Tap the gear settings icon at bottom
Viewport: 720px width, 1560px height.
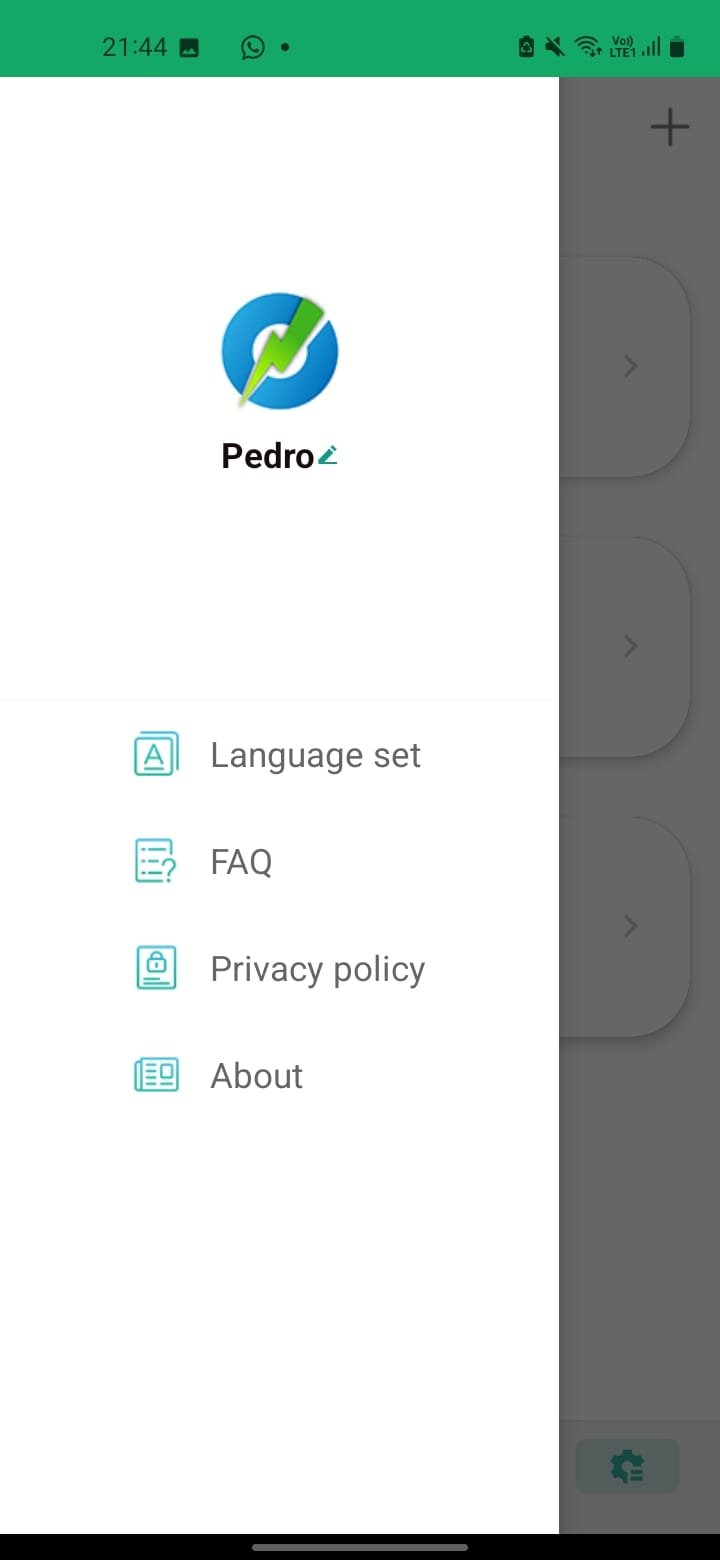pyautogui.click(x=627, y=1467)
